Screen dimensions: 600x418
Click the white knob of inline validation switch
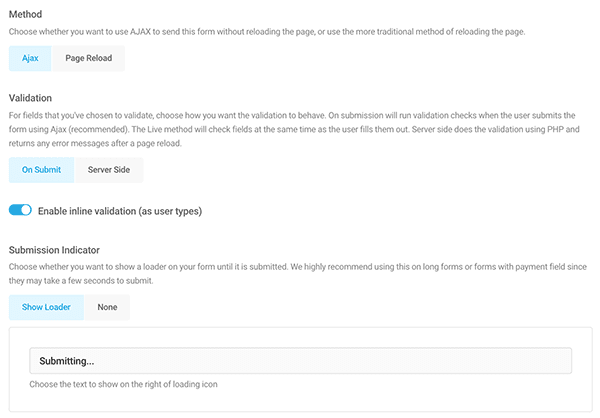click(26, 210)
